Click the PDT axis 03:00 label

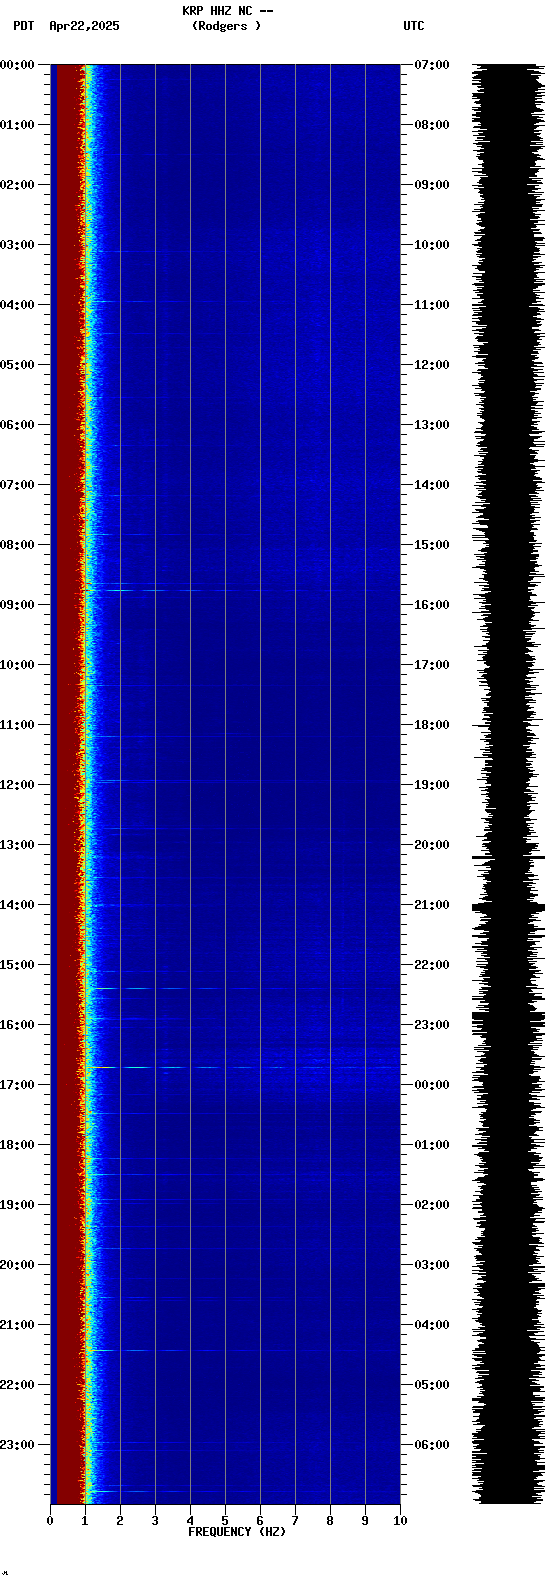pyautogui.click(x=17, y=245)
